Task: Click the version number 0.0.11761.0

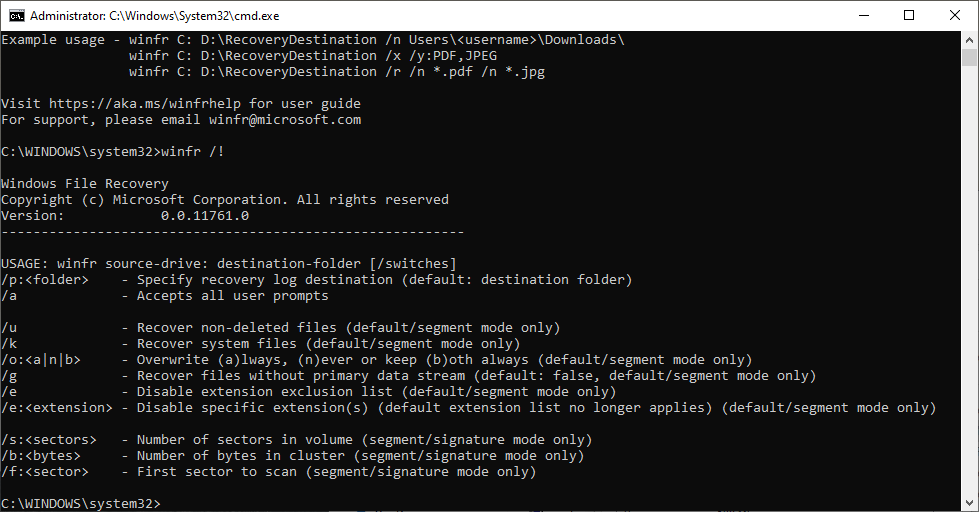Action: [x=205, y=215]
